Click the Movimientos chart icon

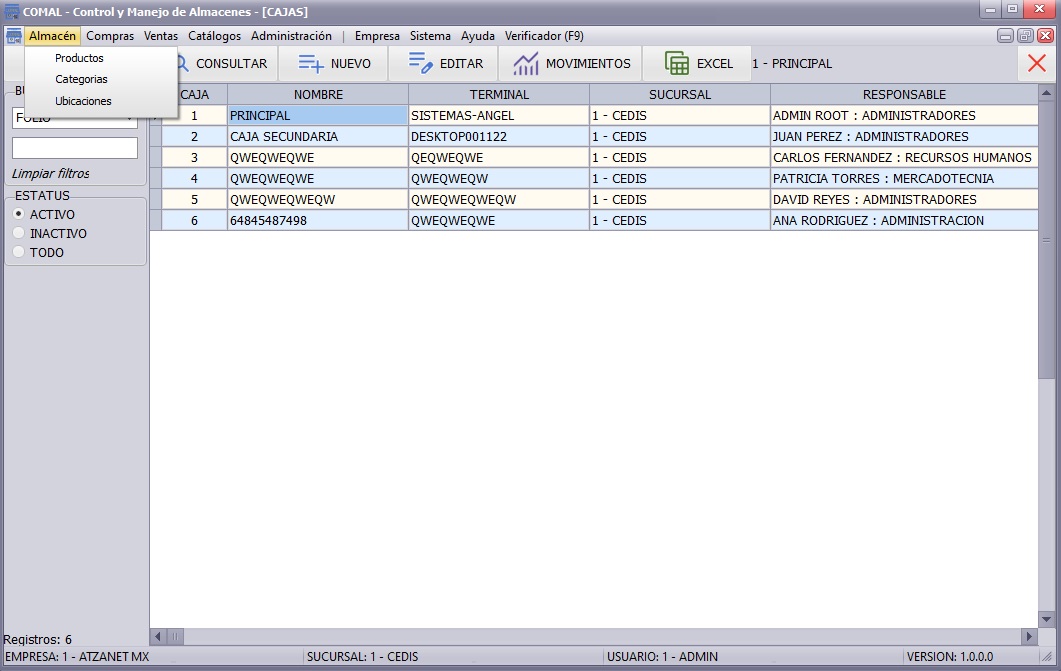pyautogui.click(x=527, y=62)
